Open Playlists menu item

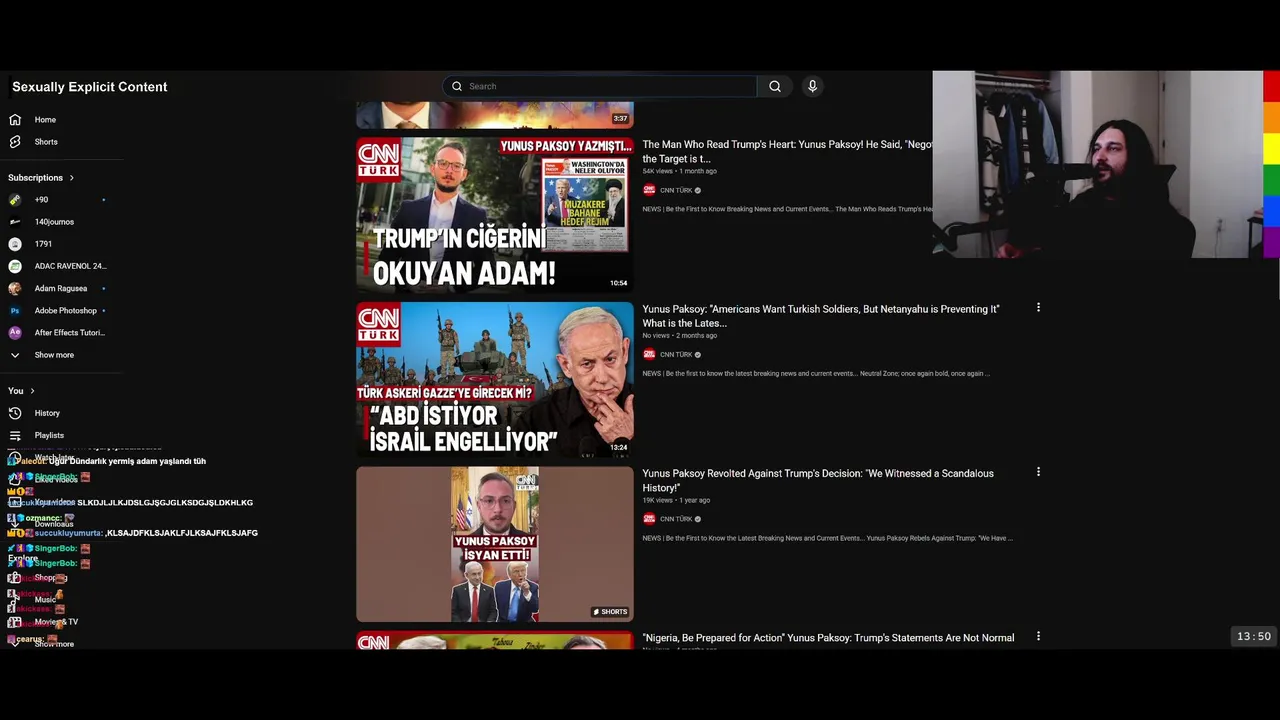pos(49,436)
